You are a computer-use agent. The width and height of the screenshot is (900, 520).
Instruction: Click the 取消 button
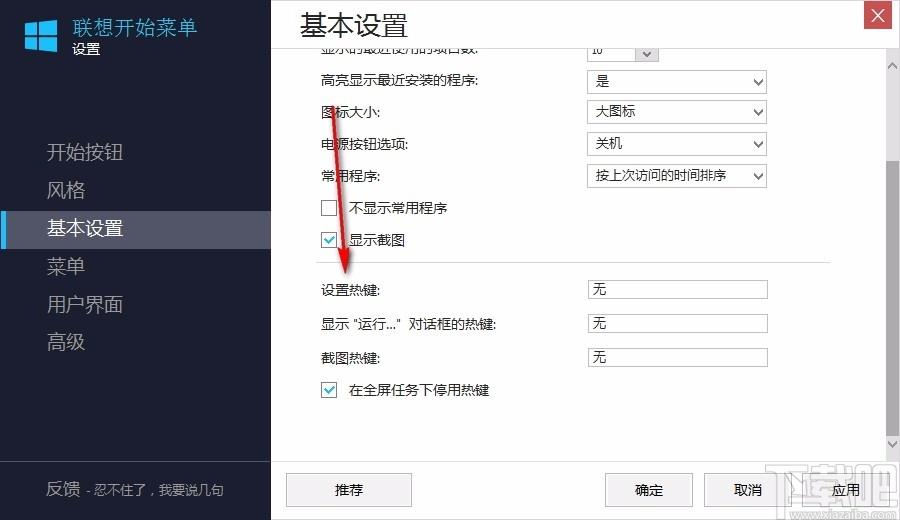click(747, 490)
